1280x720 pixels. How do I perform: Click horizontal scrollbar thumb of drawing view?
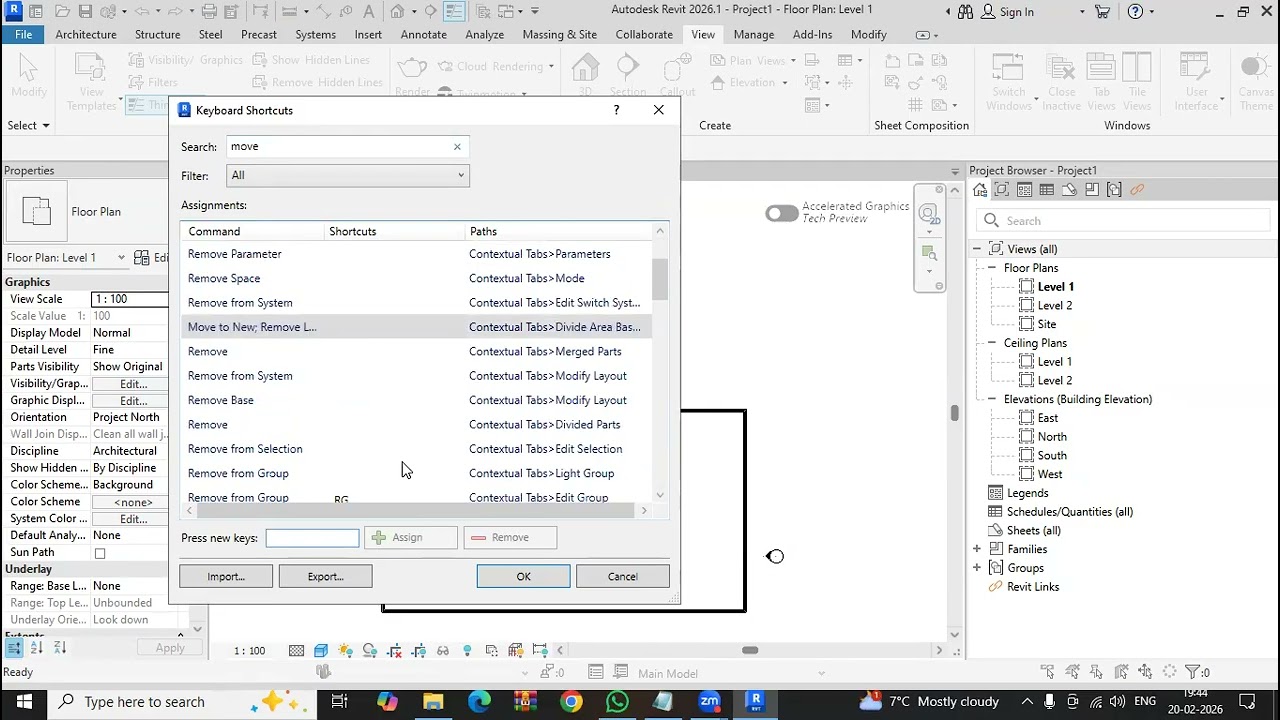pyautogui.click(x=750, y=650)
